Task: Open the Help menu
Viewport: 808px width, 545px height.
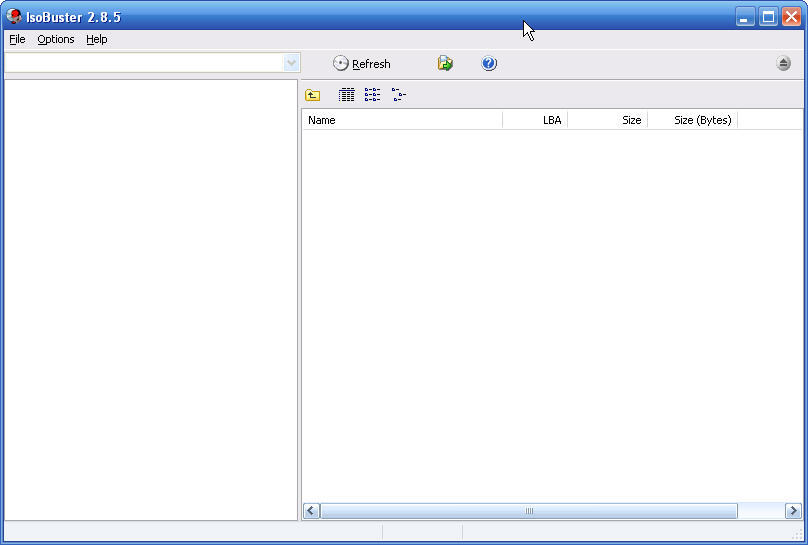Action: point(96,39)
